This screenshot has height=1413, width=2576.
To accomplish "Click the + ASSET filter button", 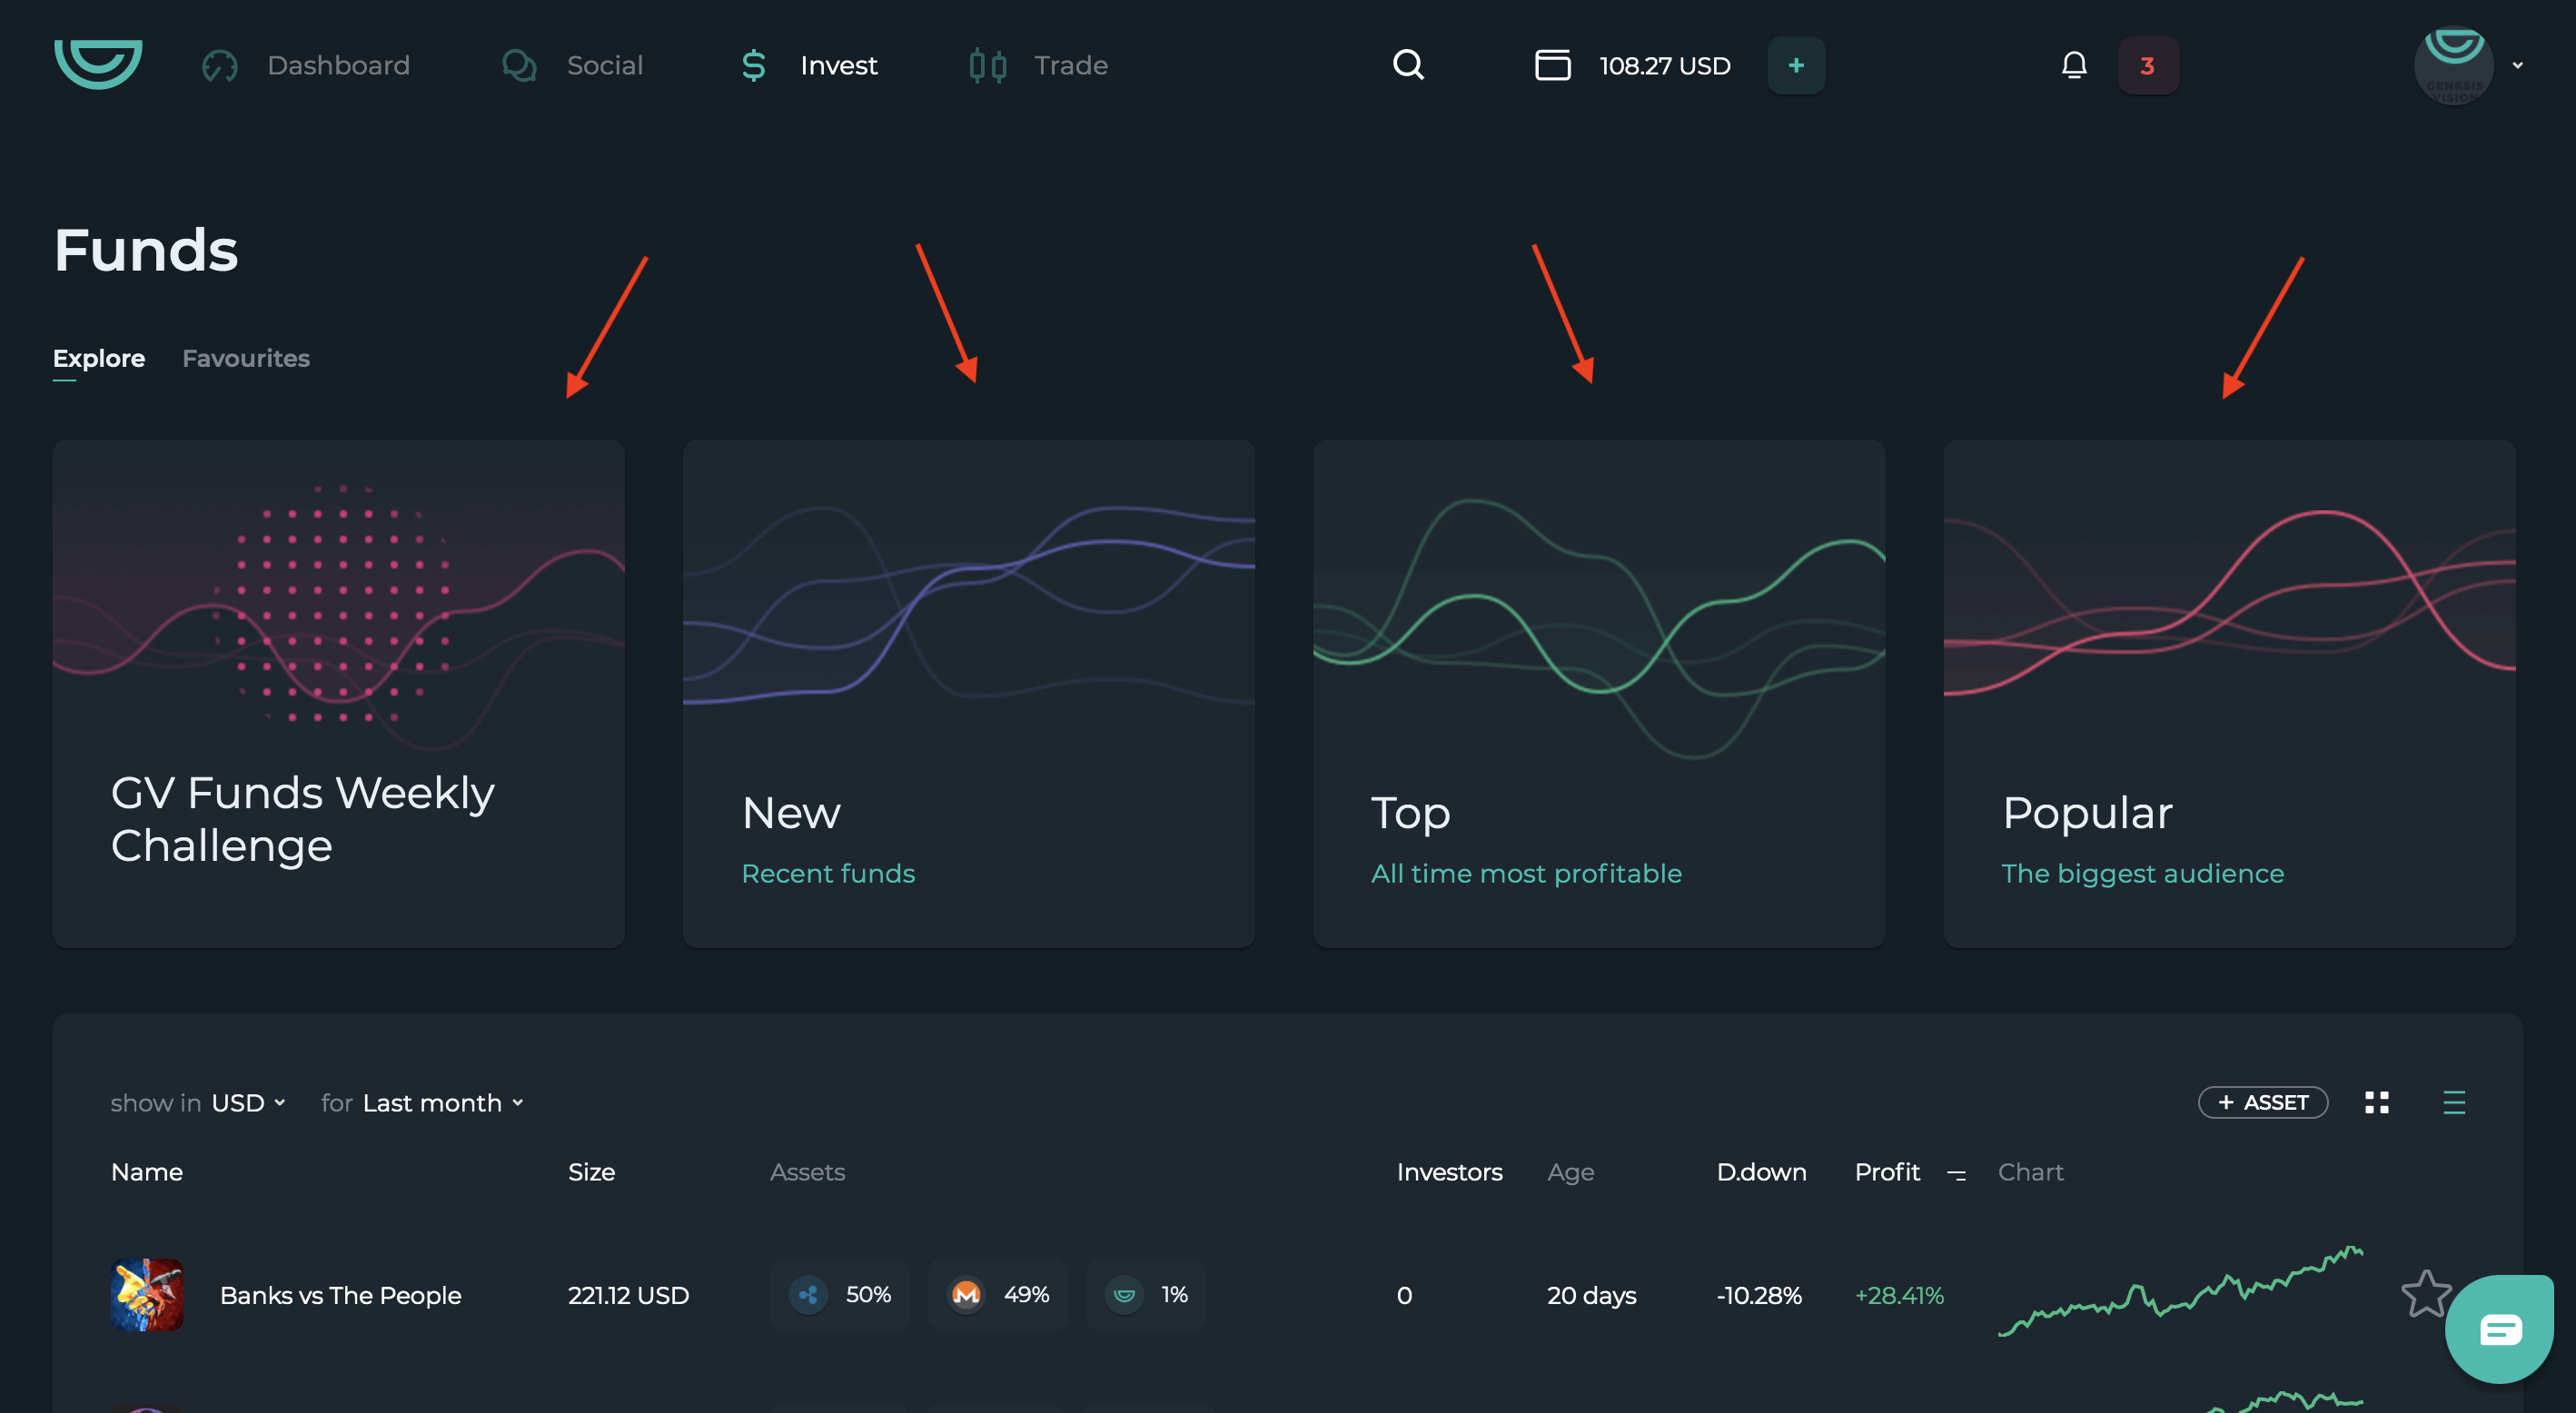I will click(2262, 1102).
